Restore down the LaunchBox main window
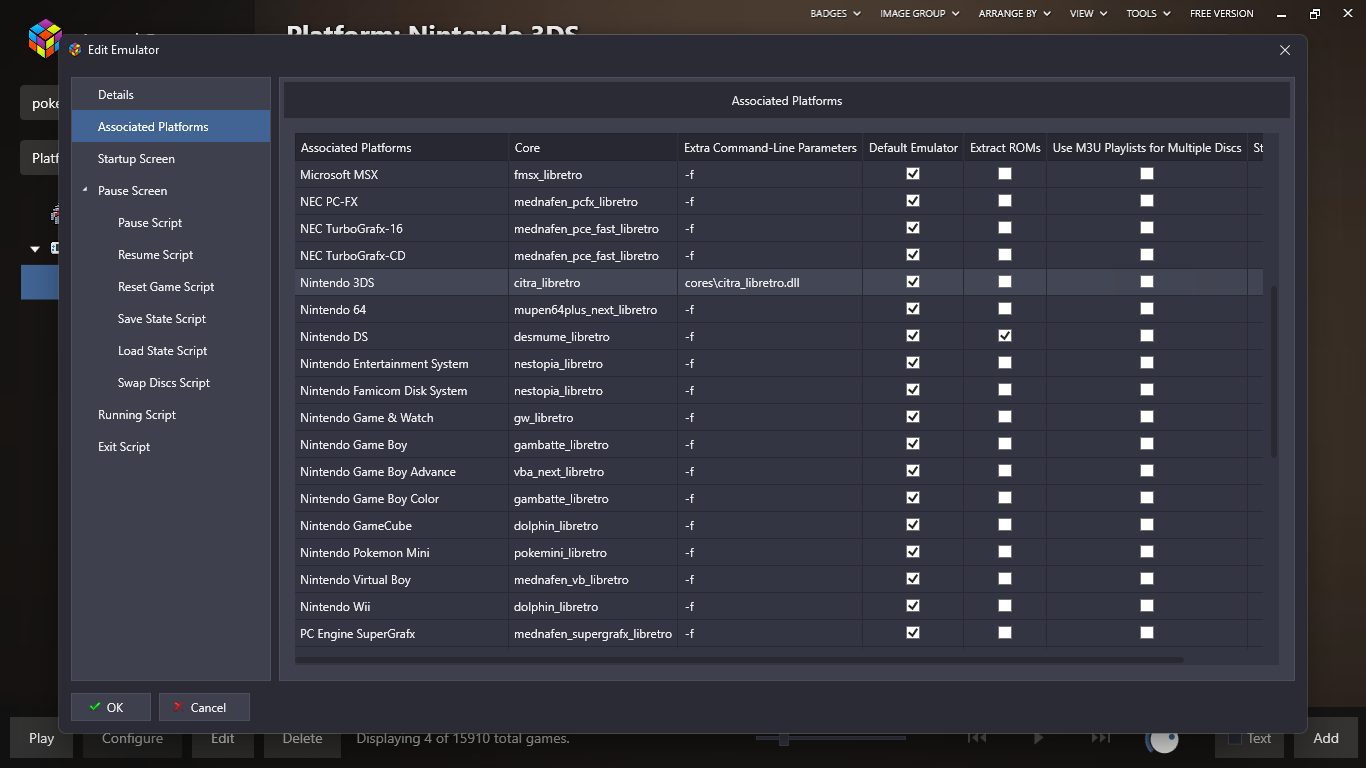 click(x=1315, y=14)
